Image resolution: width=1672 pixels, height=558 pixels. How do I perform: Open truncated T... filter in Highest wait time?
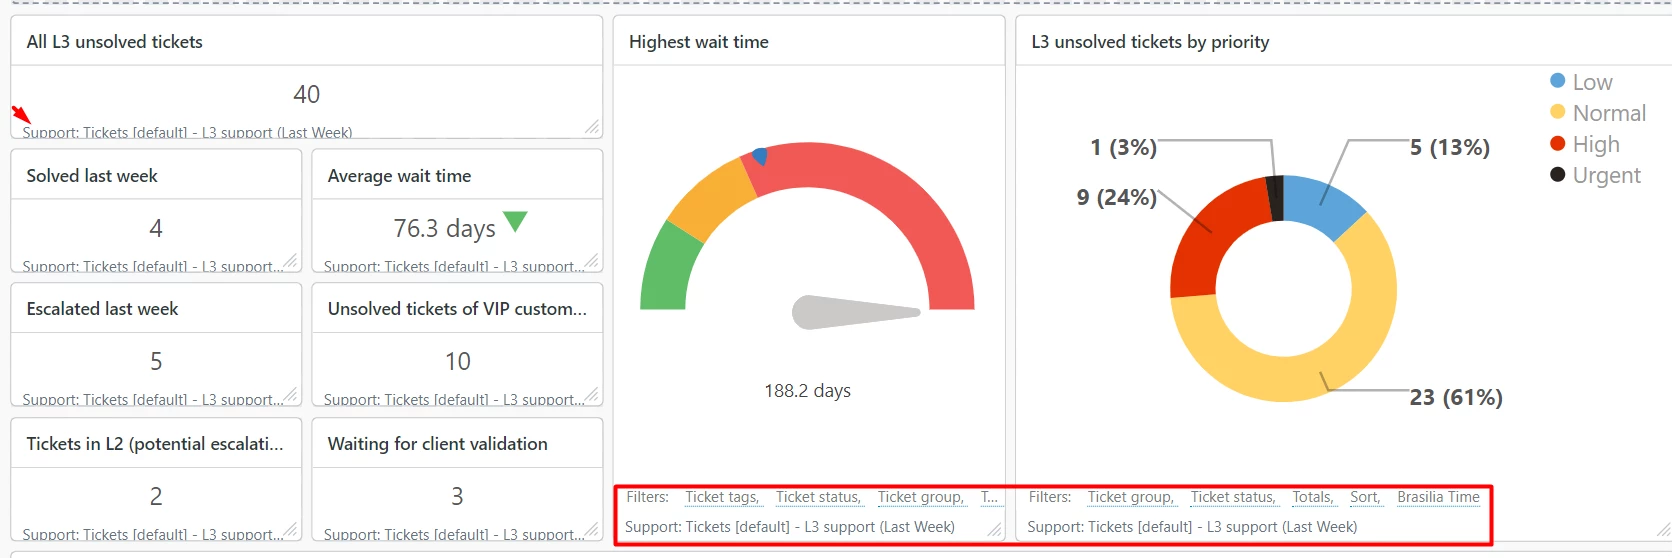[x=989, y=497]
